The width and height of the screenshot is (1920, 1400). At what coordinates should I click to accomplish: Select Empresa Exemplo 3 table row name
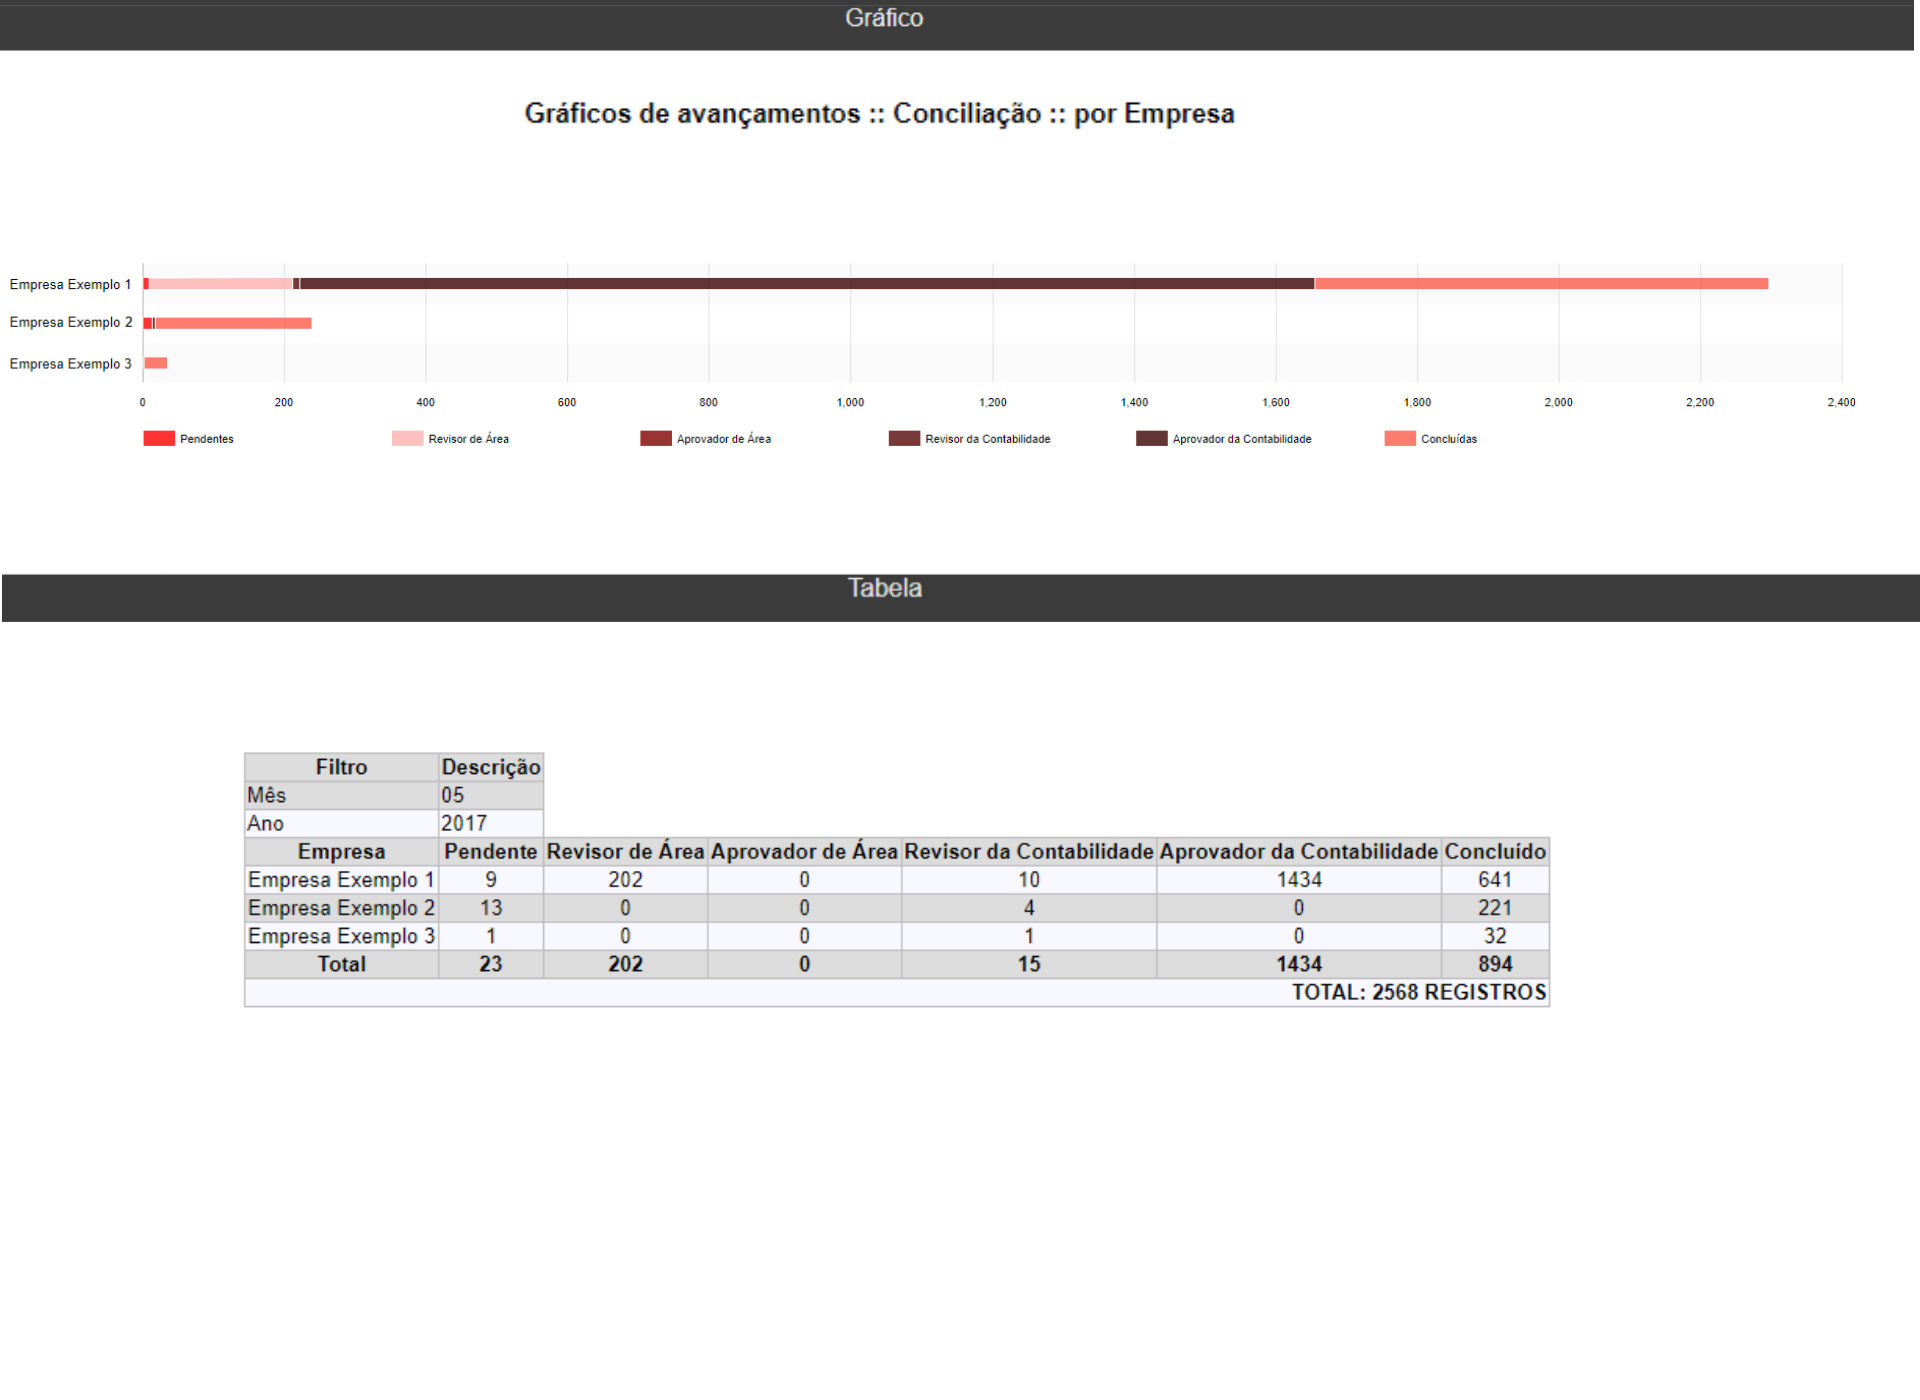[342, 936]
